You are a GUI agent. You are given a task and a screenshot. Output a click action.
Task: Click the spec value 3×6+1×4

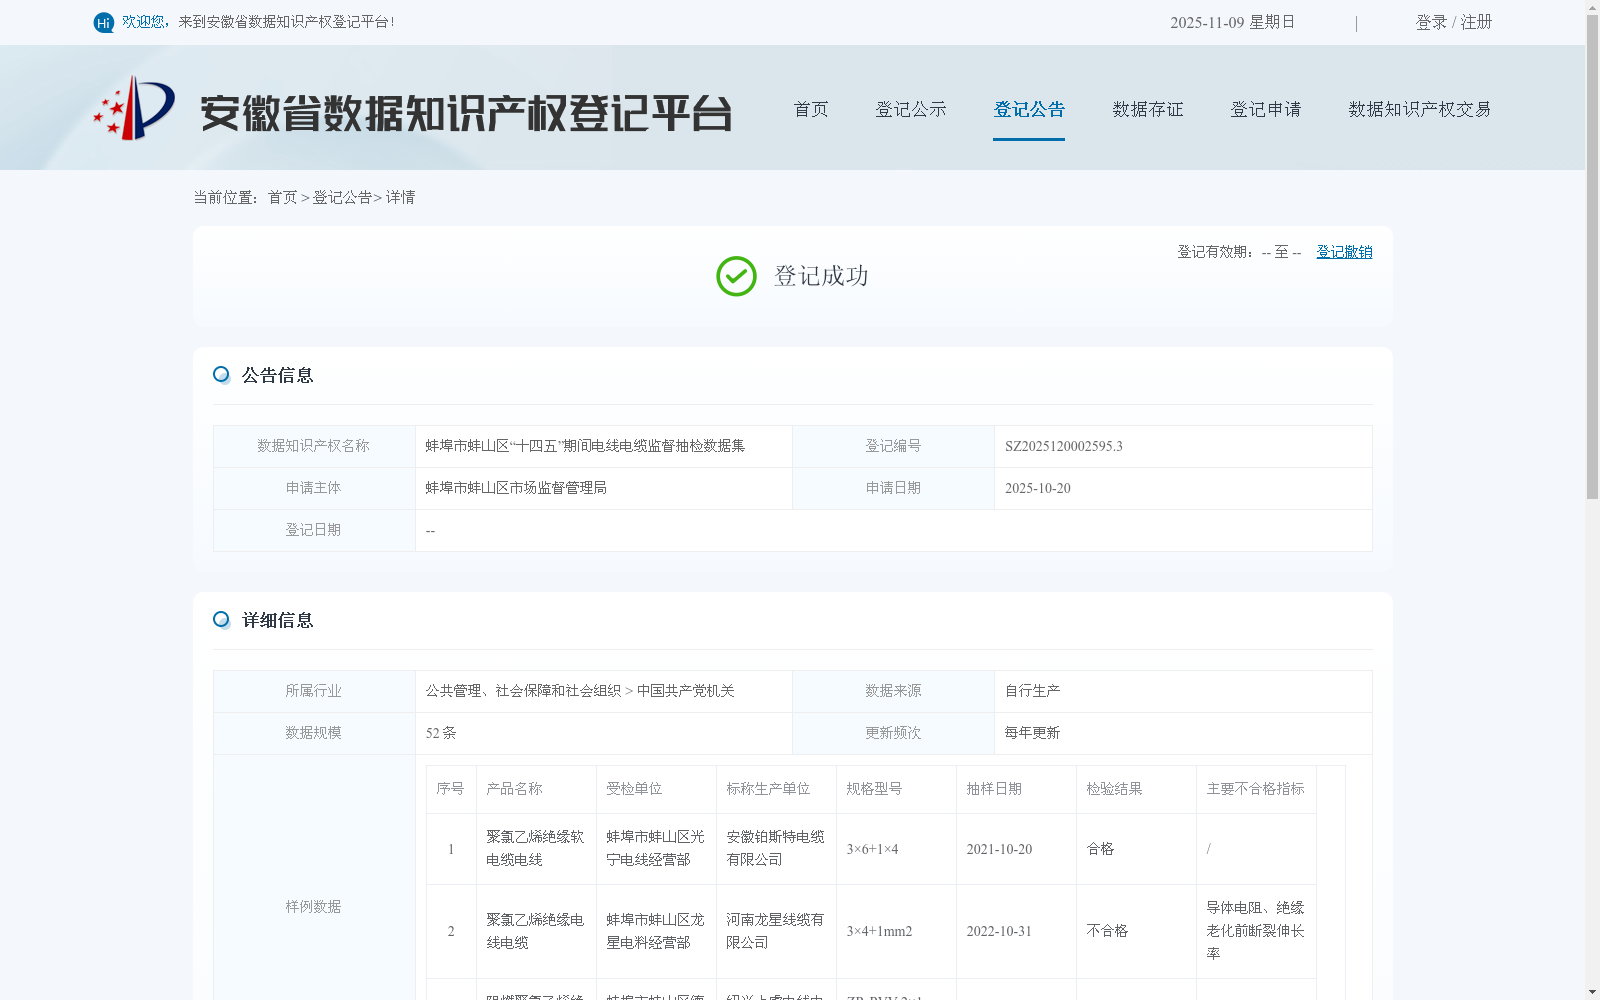pyautogui.click(x=872, y=849)
